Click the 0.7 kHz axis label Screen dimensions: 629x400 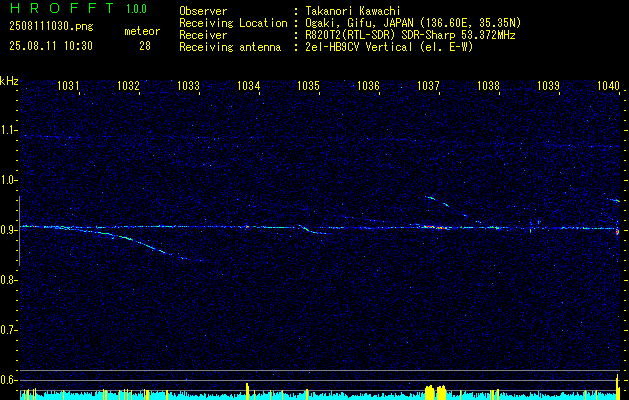pyautogui.click(x=9, y=330)
